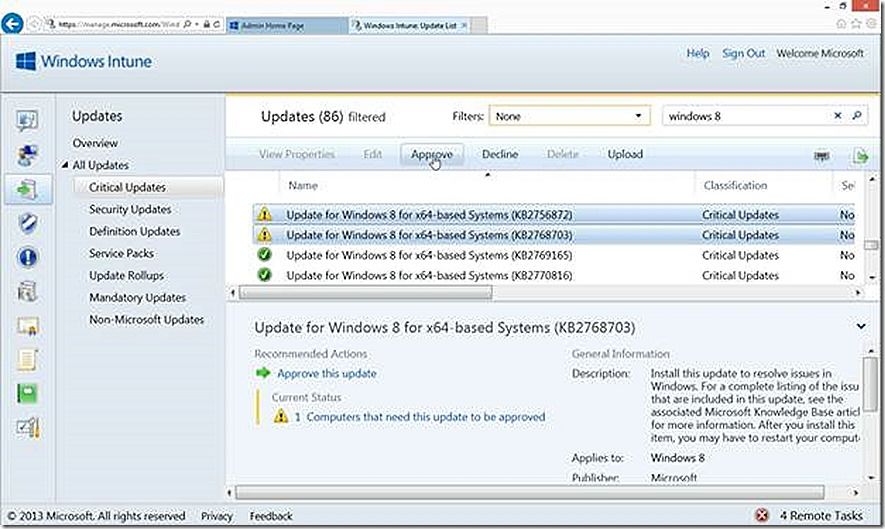
Task: Click the 4 Remote Tasks status
Action: [x=821, y=515]
